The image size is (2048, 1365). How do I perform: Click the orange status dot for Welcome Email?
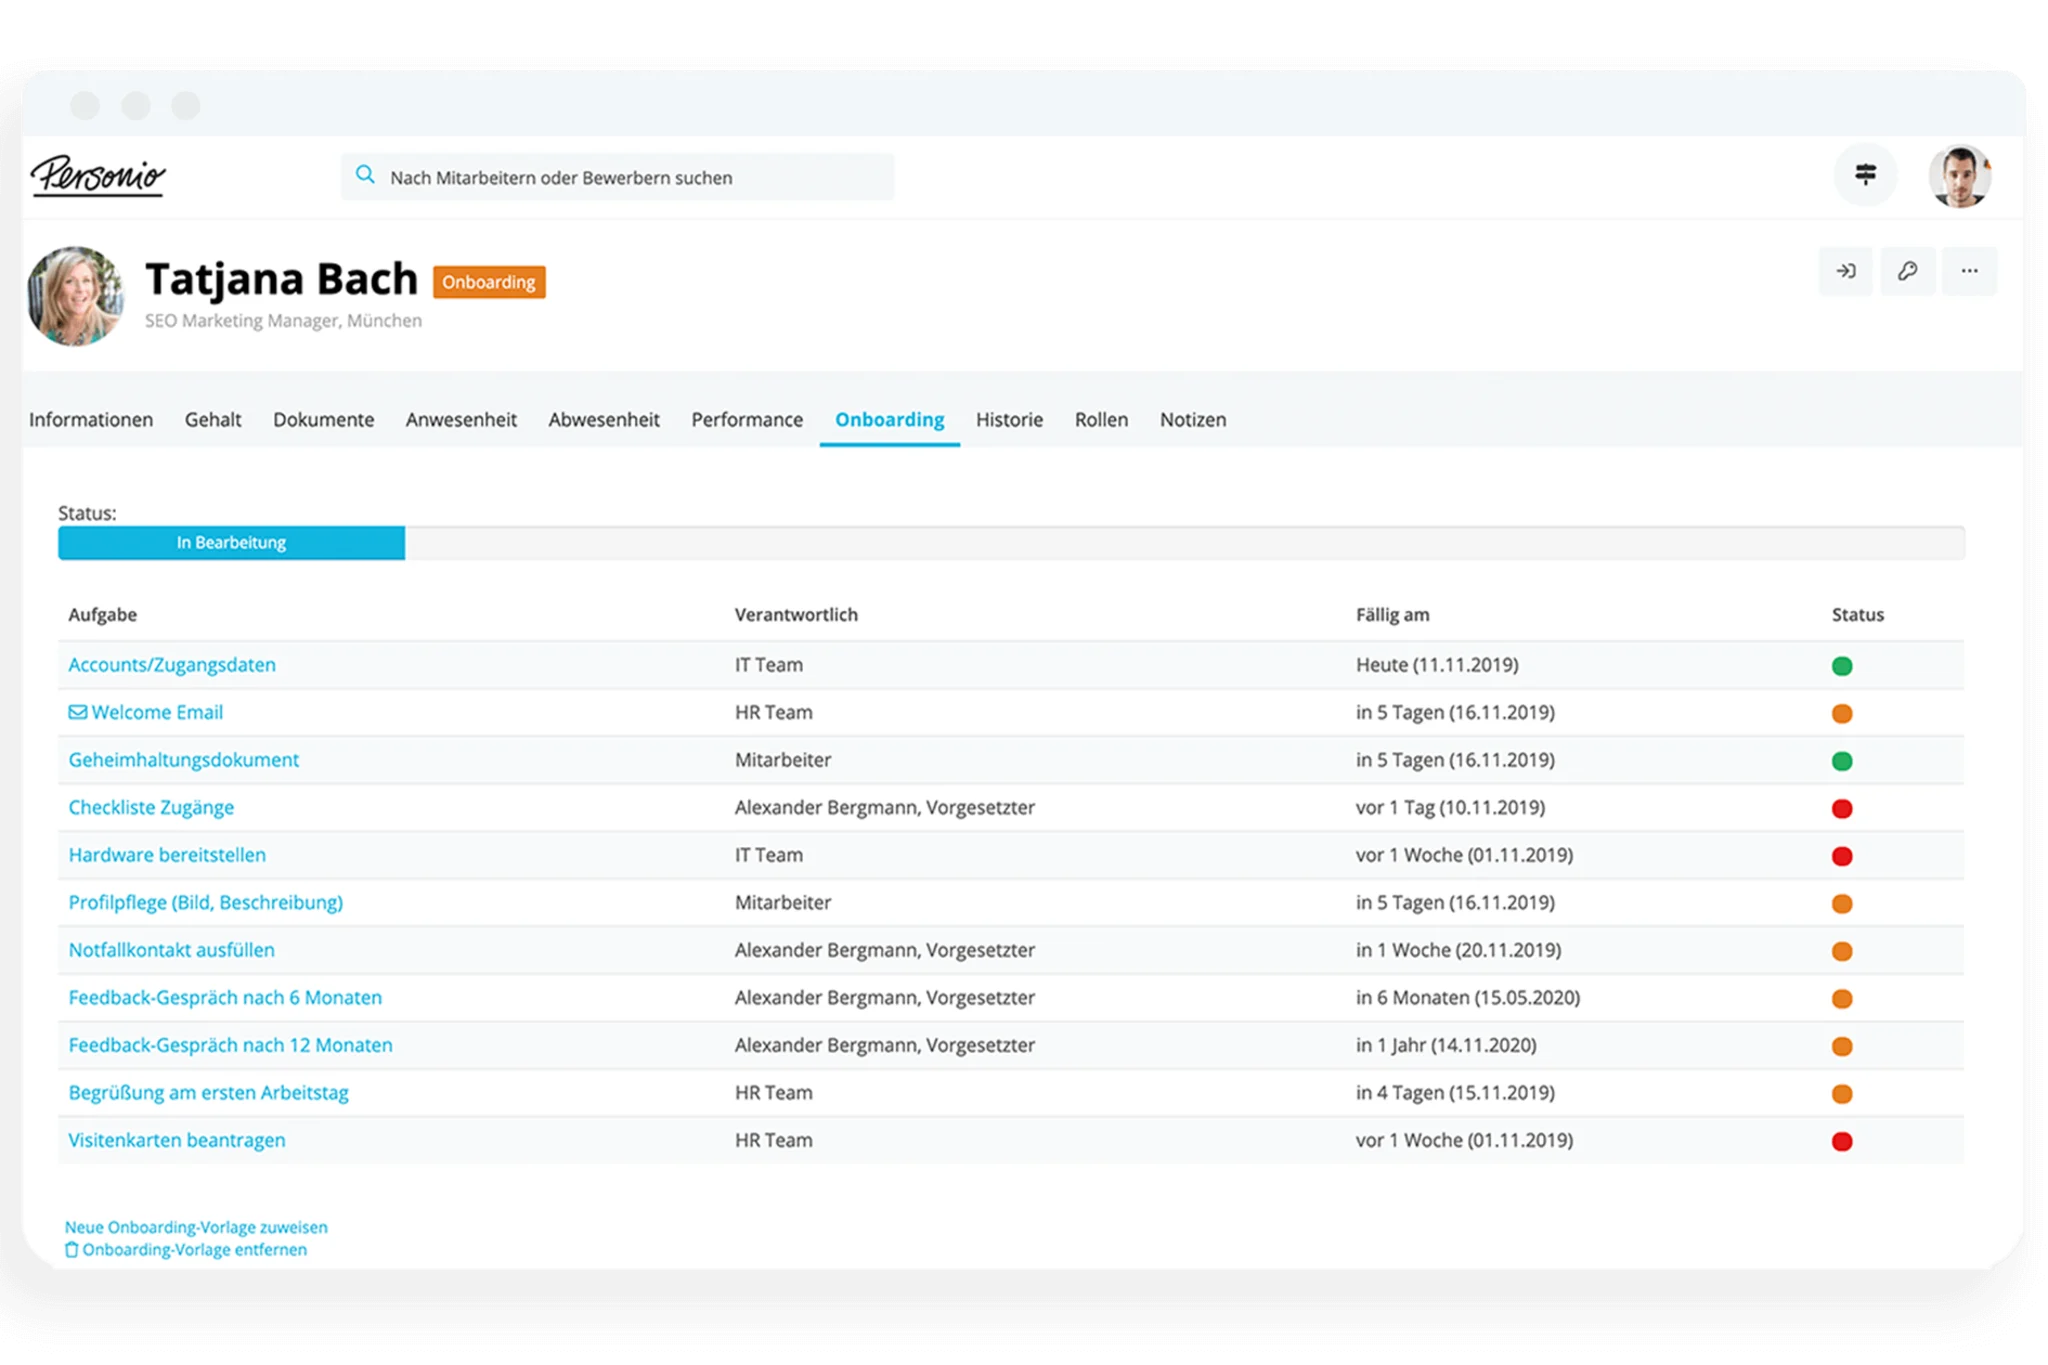pyautogui.click(x=1842, y=710)
